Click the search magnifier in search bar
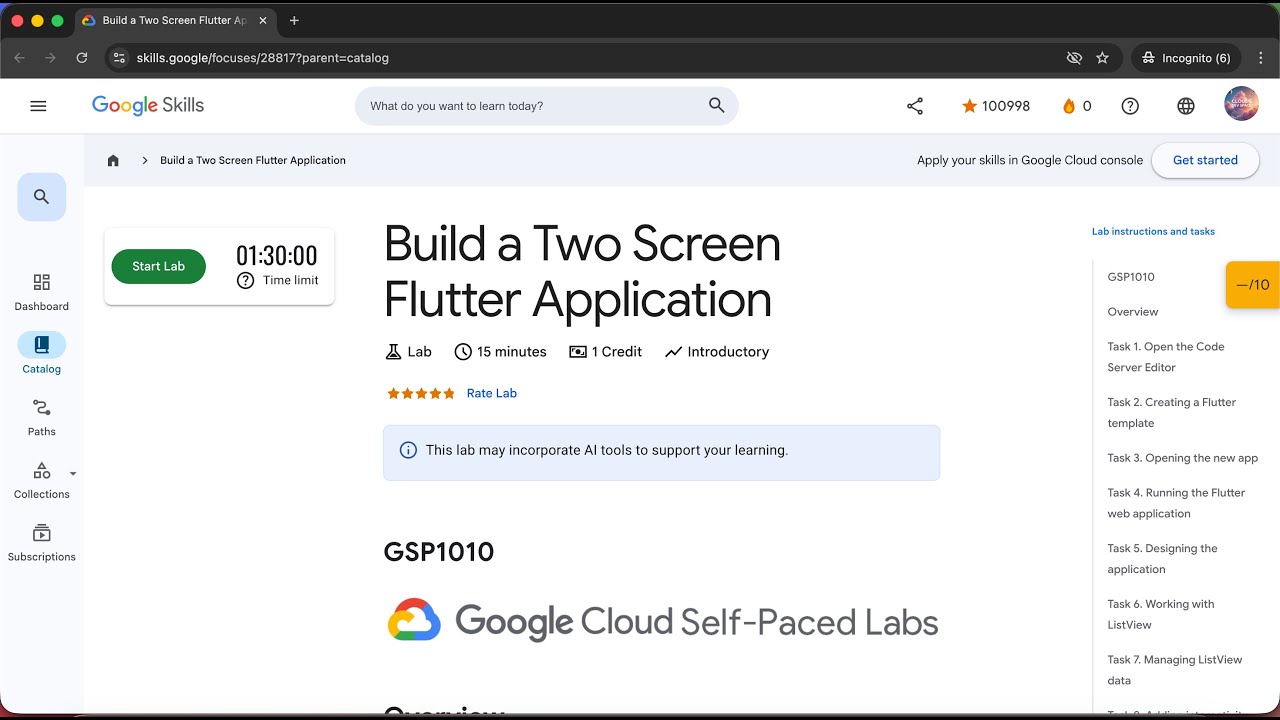The width and height of the screenshot is (1280, 720). [716, 105]
